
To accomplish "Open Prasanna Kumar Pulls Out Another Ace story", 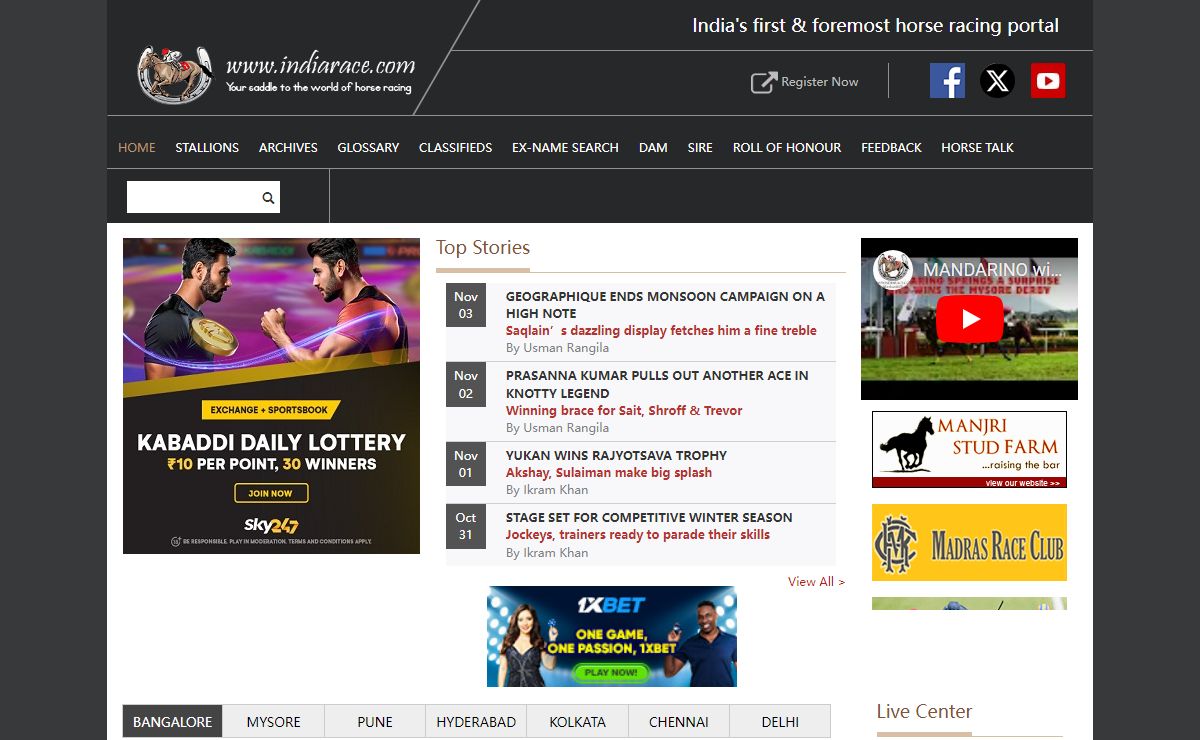I will pos(657,384).
